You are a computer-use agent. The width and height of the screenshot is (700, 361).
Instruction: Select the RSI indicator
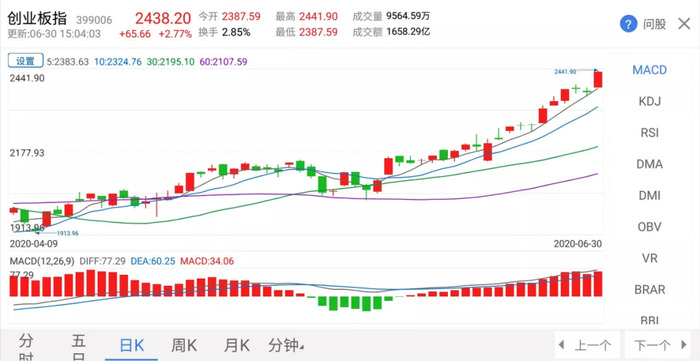(x=650, y=133)
